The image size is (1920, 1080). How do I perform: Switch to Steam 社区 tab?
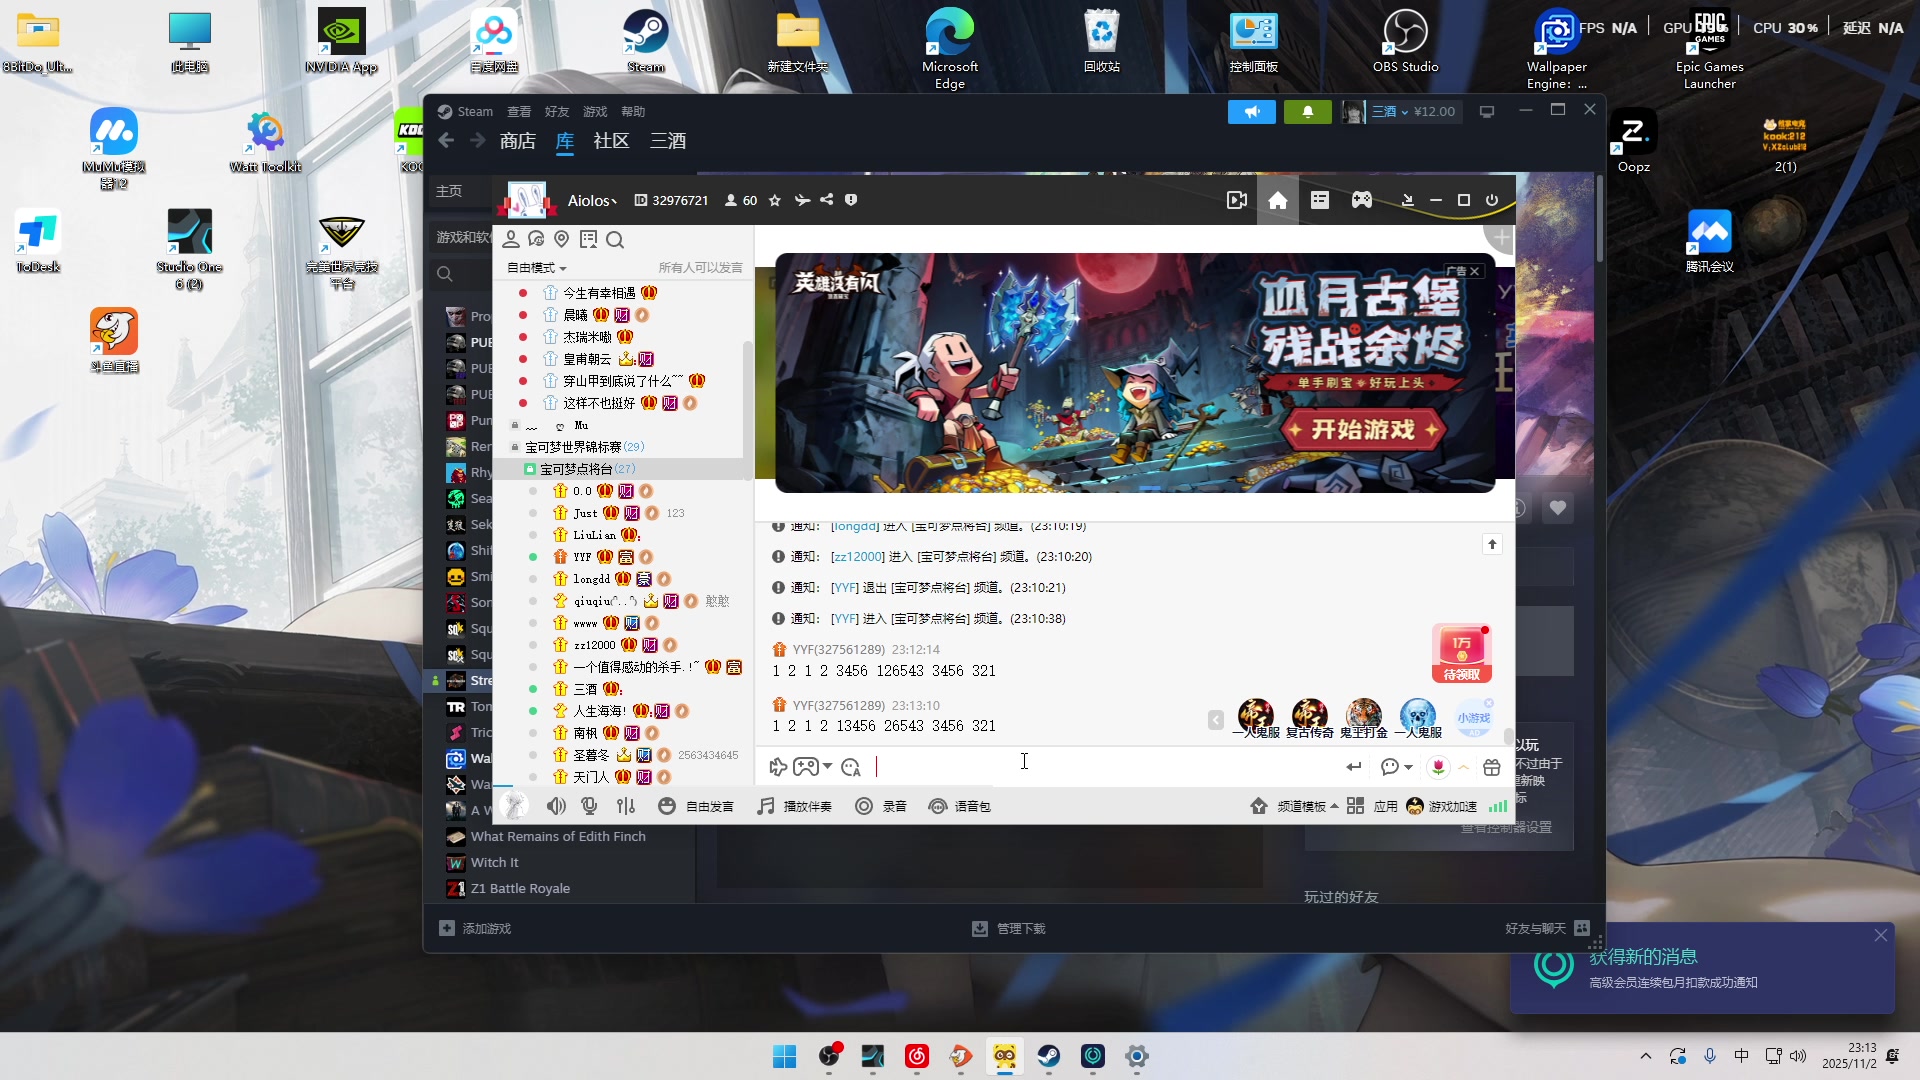coord(611,141)
